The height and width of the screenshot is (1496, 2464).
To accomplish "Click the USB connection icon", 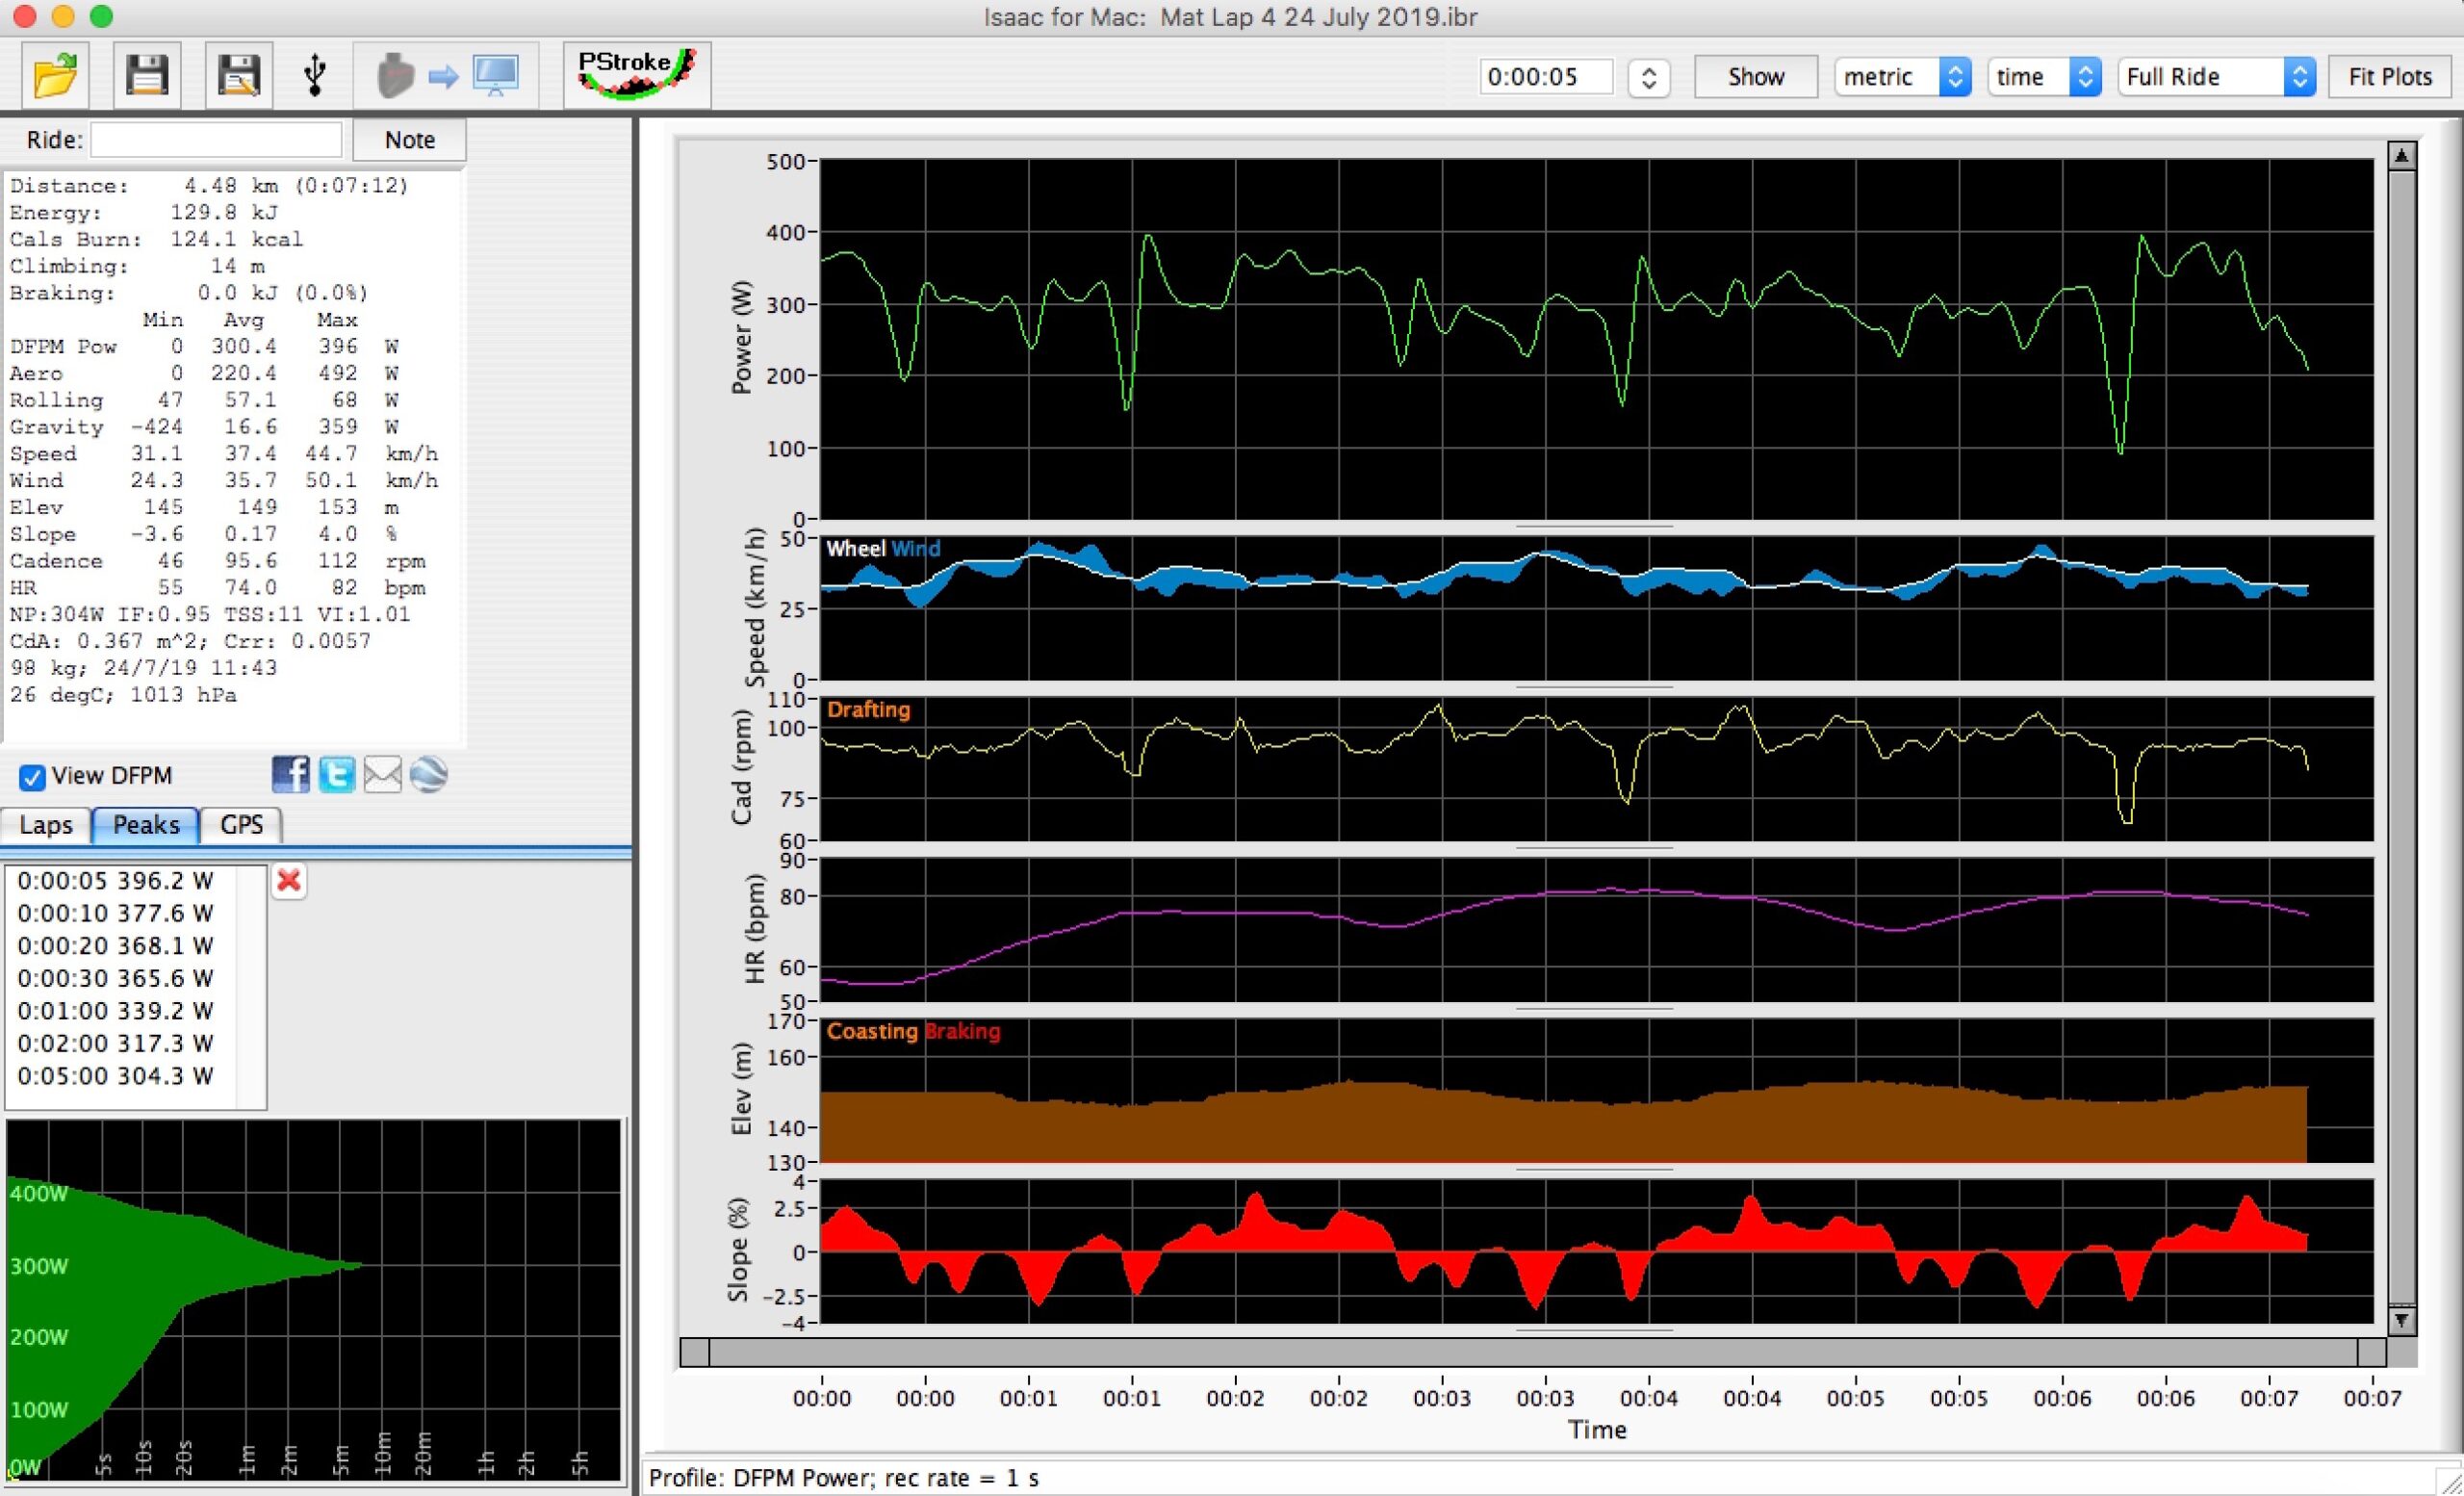I will 315,75.
